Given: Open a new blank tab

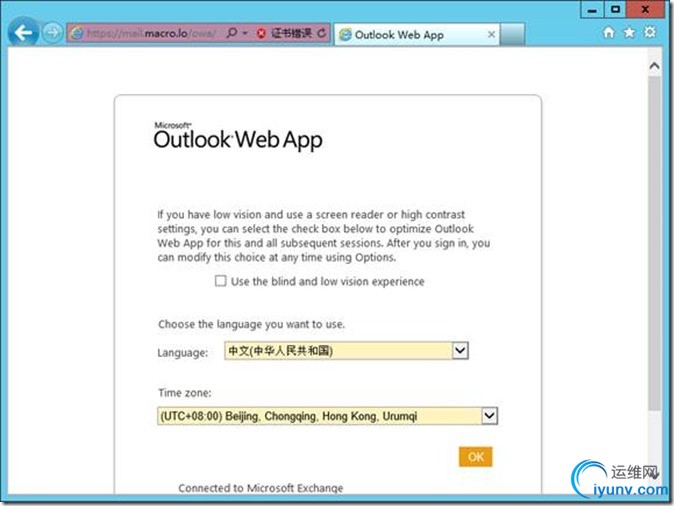Looking at the screenshot, I should click(x=512, y=35).
